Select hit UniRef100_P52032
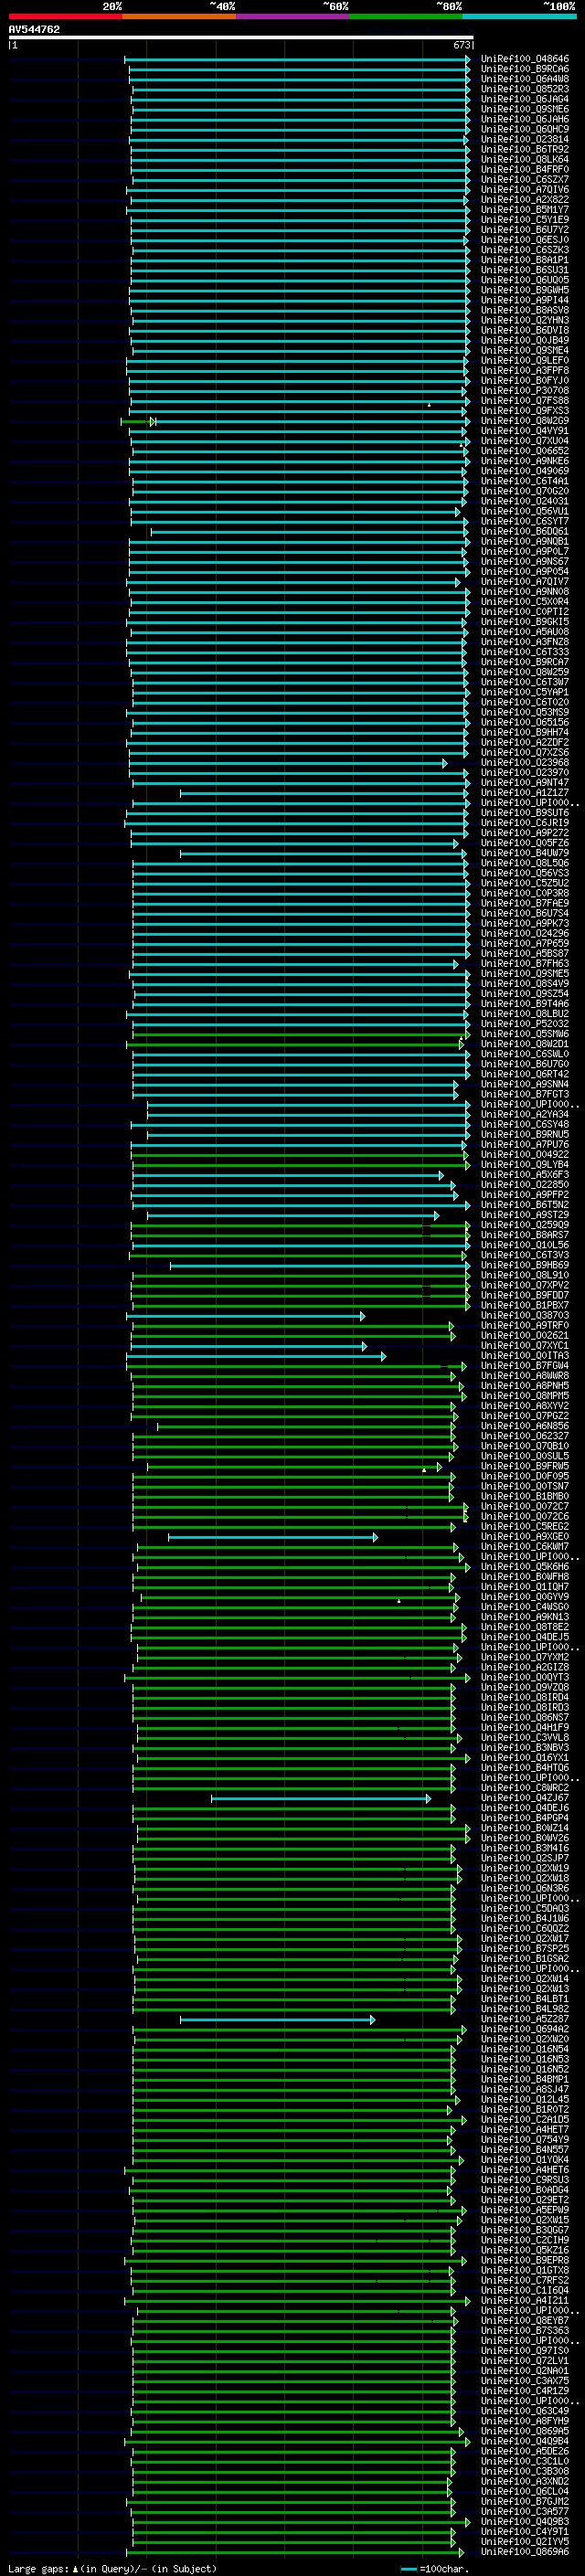Viewport: 585px width, 2576px height. [x=525, y=1024]
